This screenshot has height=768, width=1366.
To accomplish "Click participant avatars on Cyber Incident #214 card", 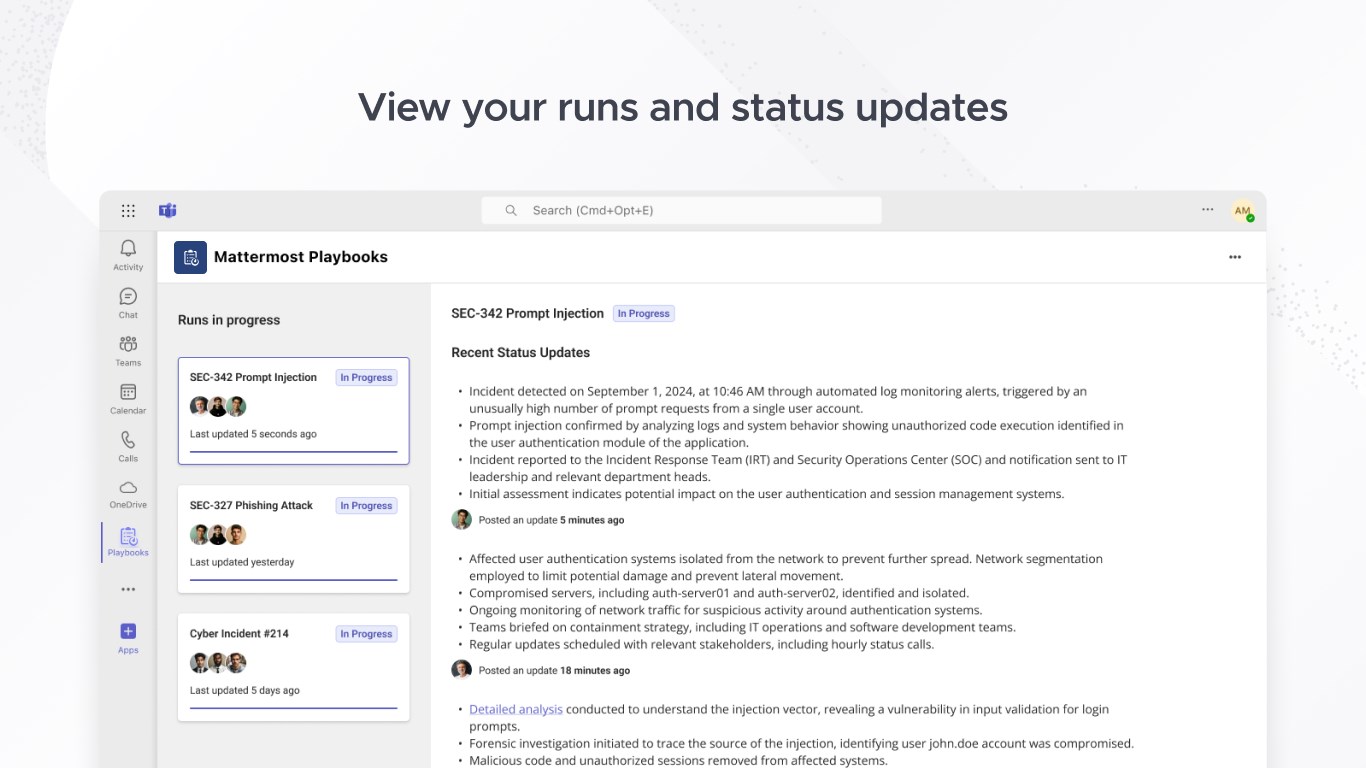I will (x=218, y=662).
